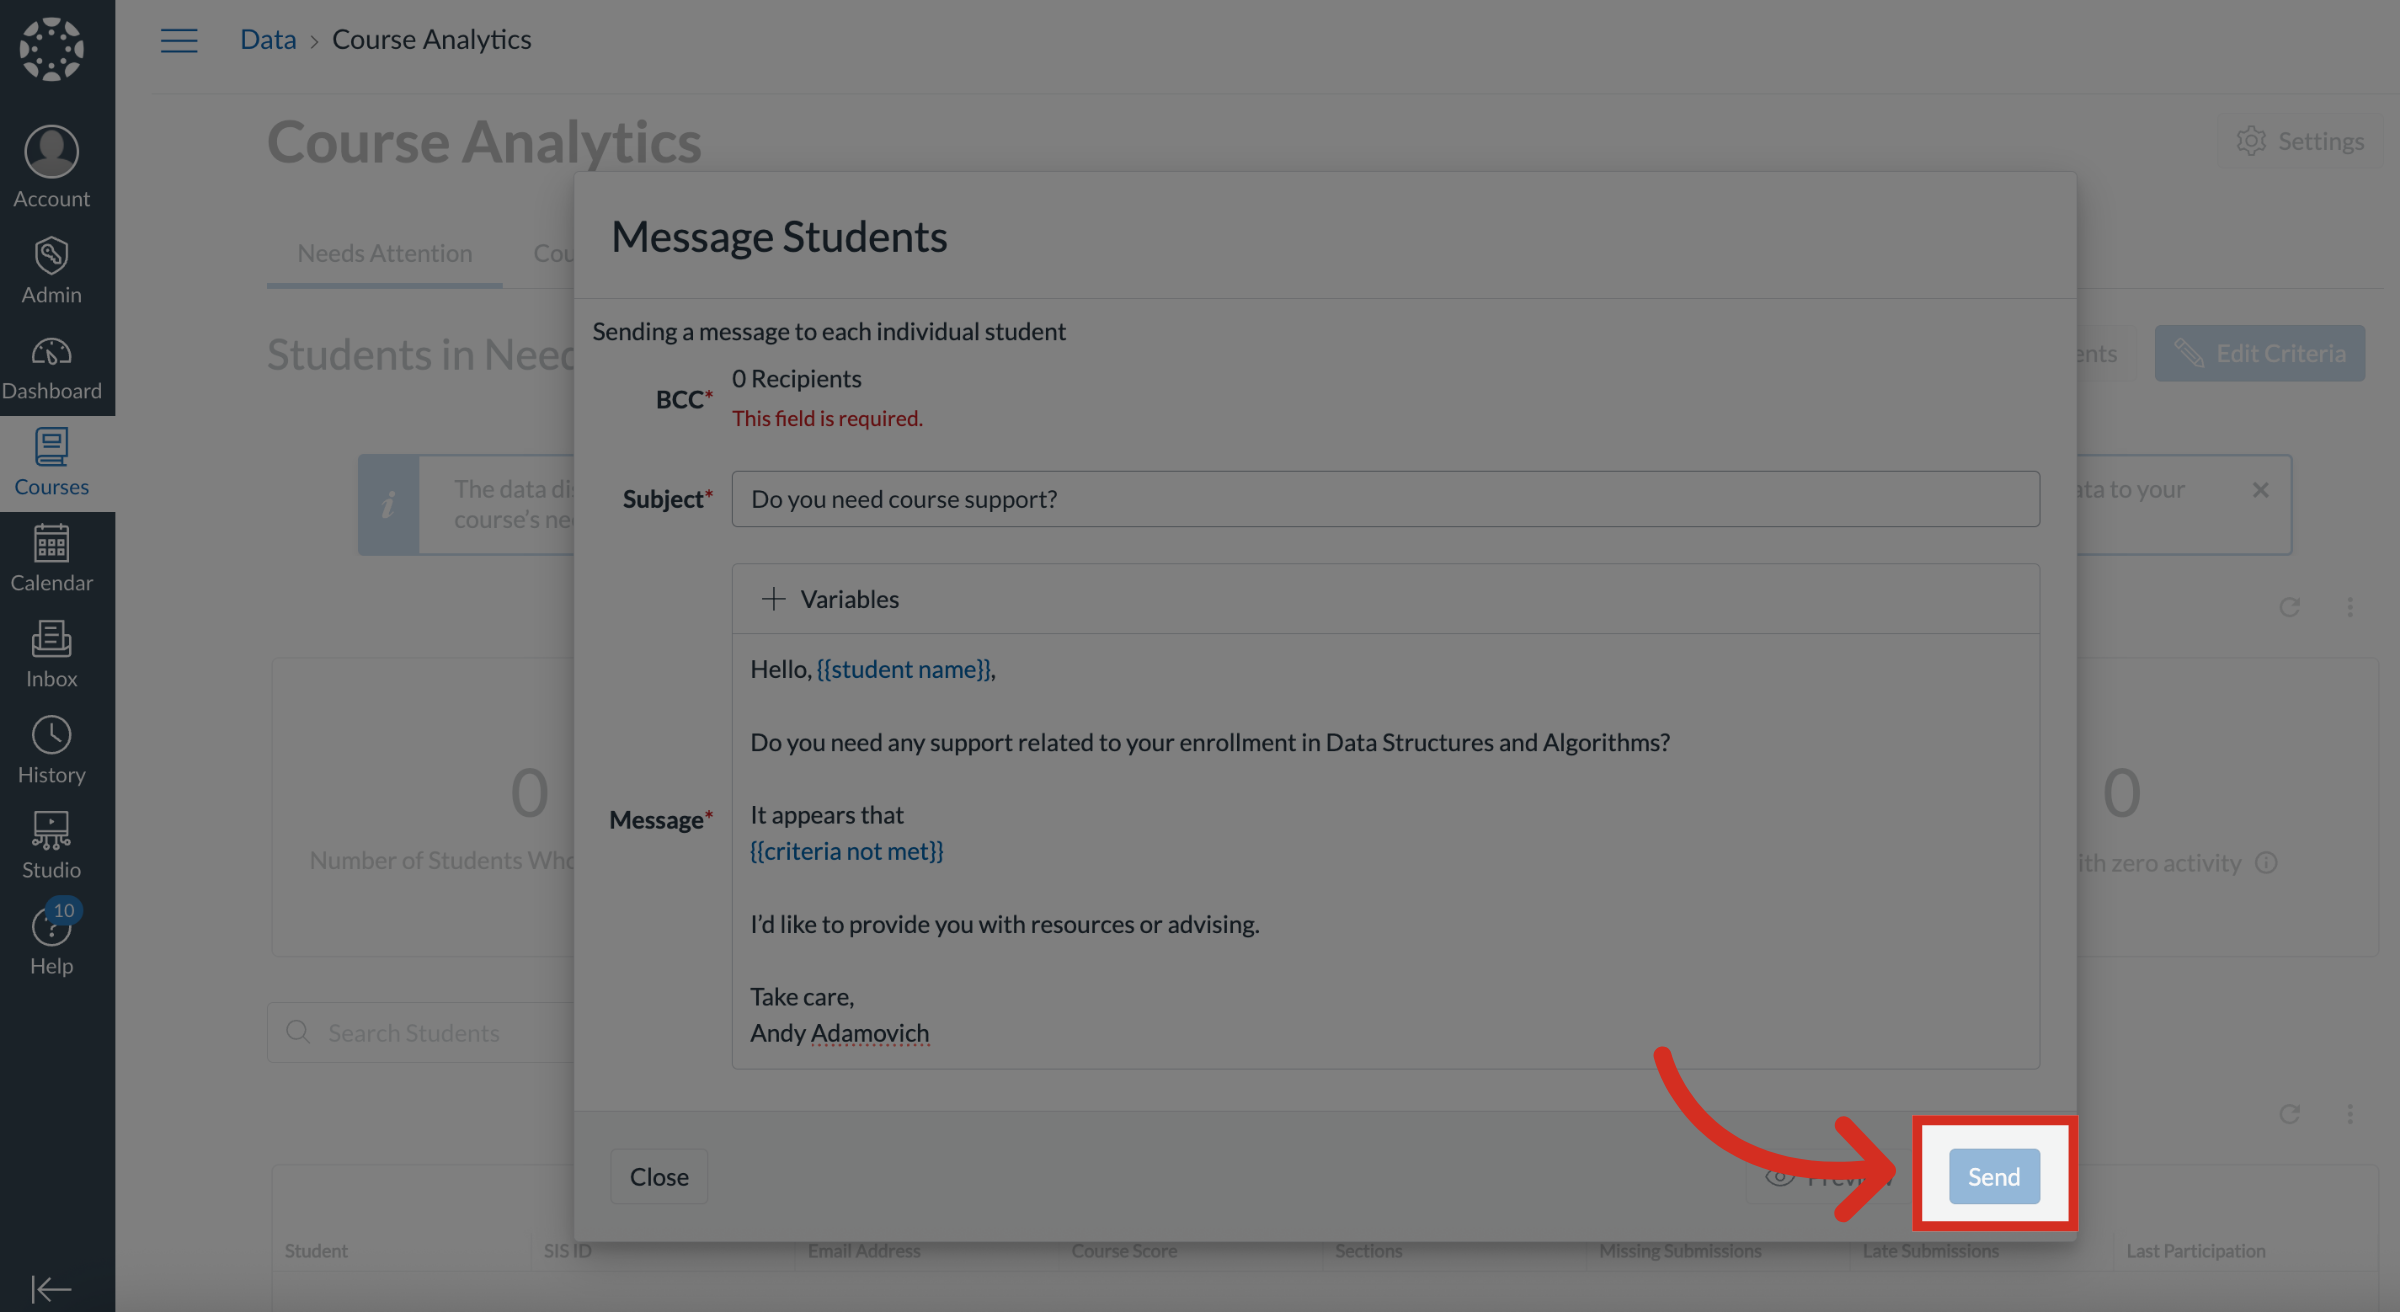Click the Data breadcrumb link

coord(268,40)
